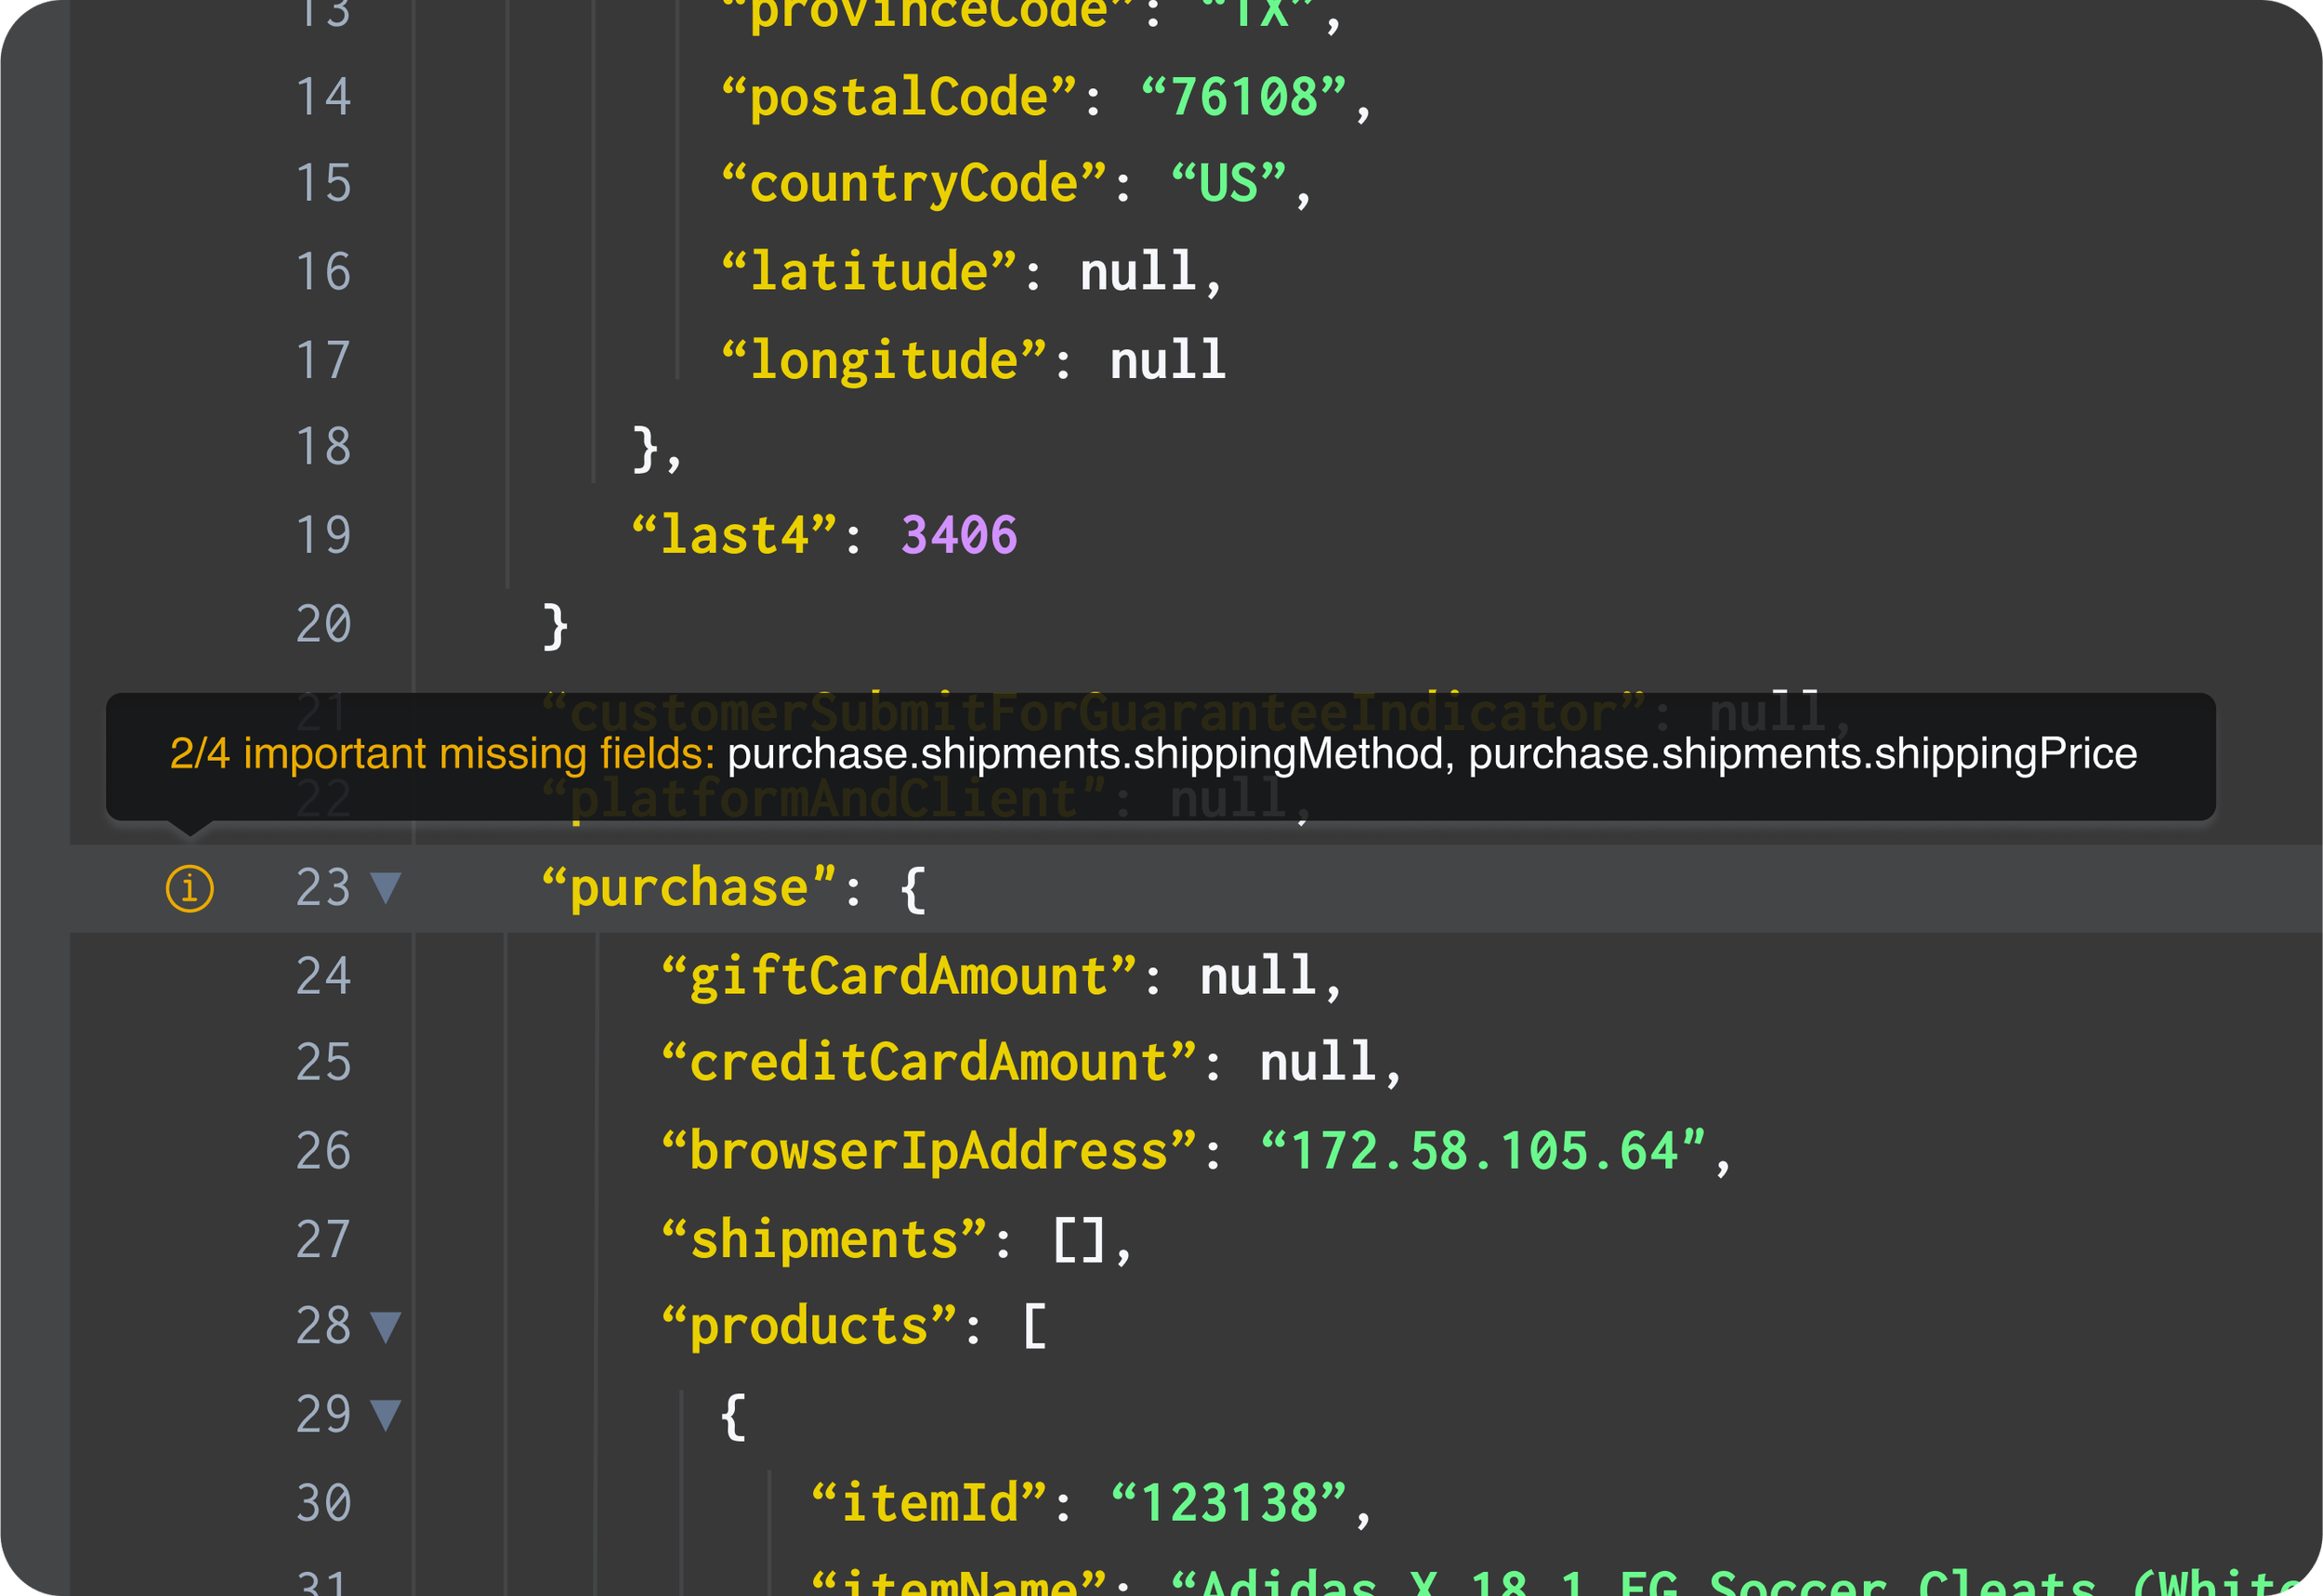This screenshot has width=2323, height=1596.
Task: Click the "giftCardAmount" key
Action: click(x=897, y=975)
